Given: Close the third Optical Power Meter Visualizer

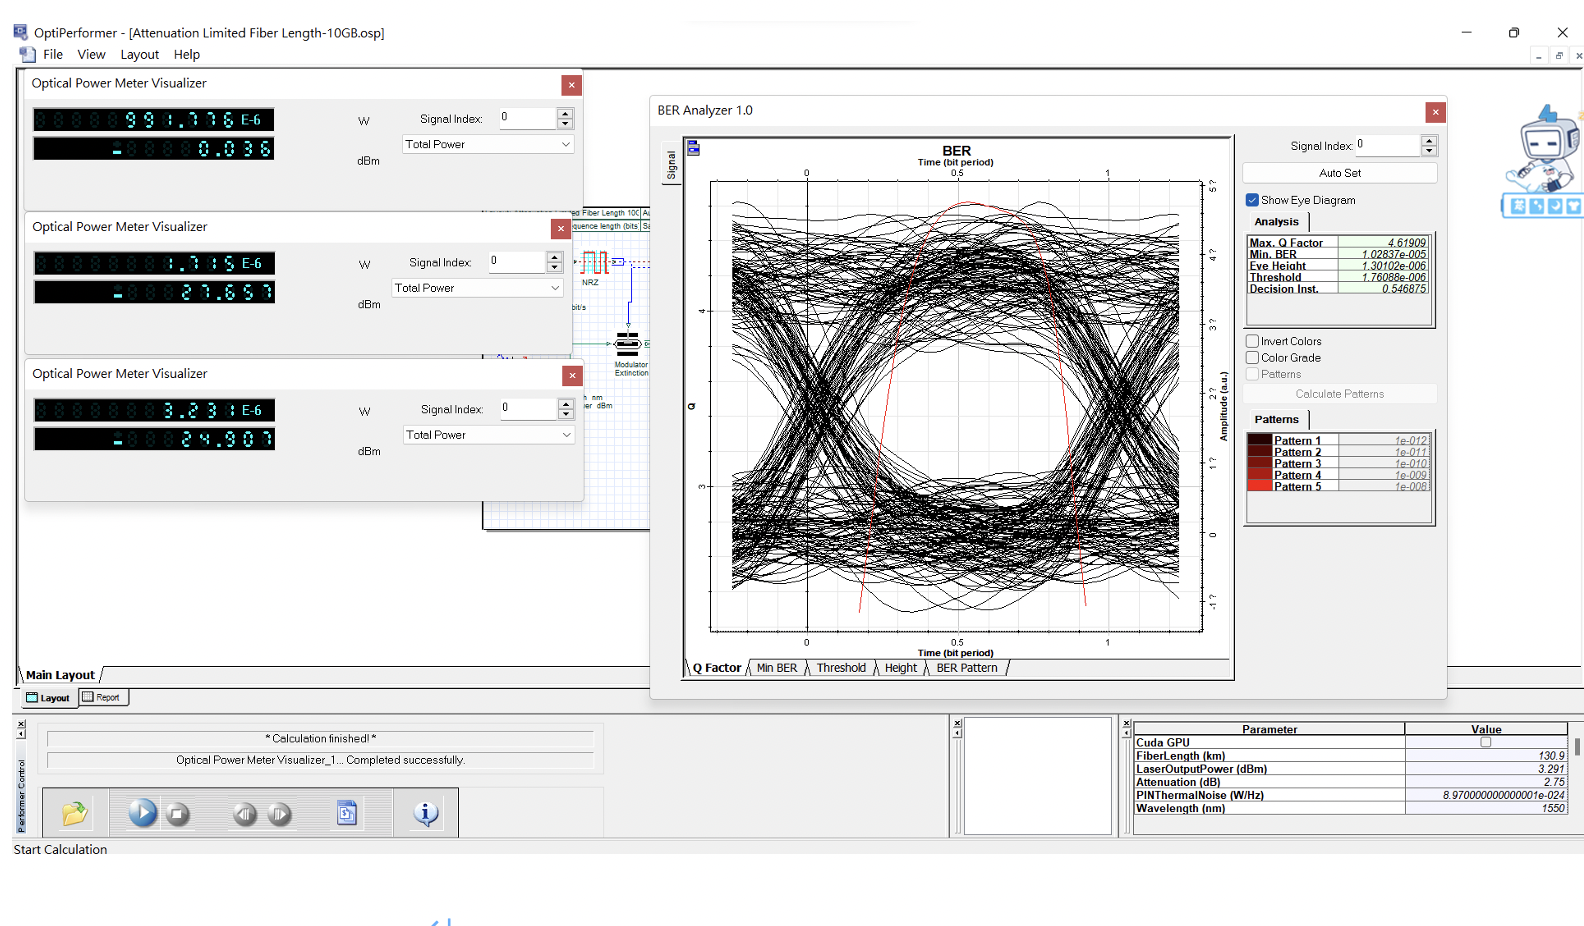Looking at the screenshot, I should coord(572,375).
